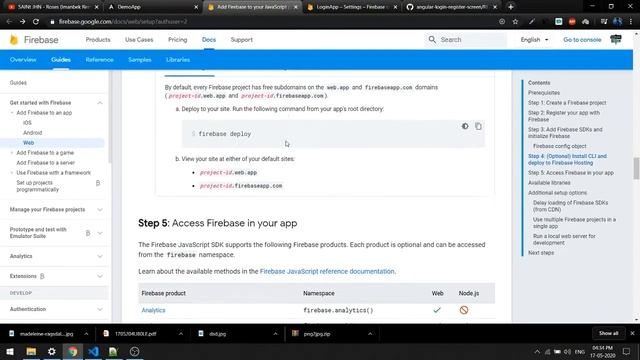Open the Support menu item
The height and width of the screenshot is (360, 640).
click(242, 40)
